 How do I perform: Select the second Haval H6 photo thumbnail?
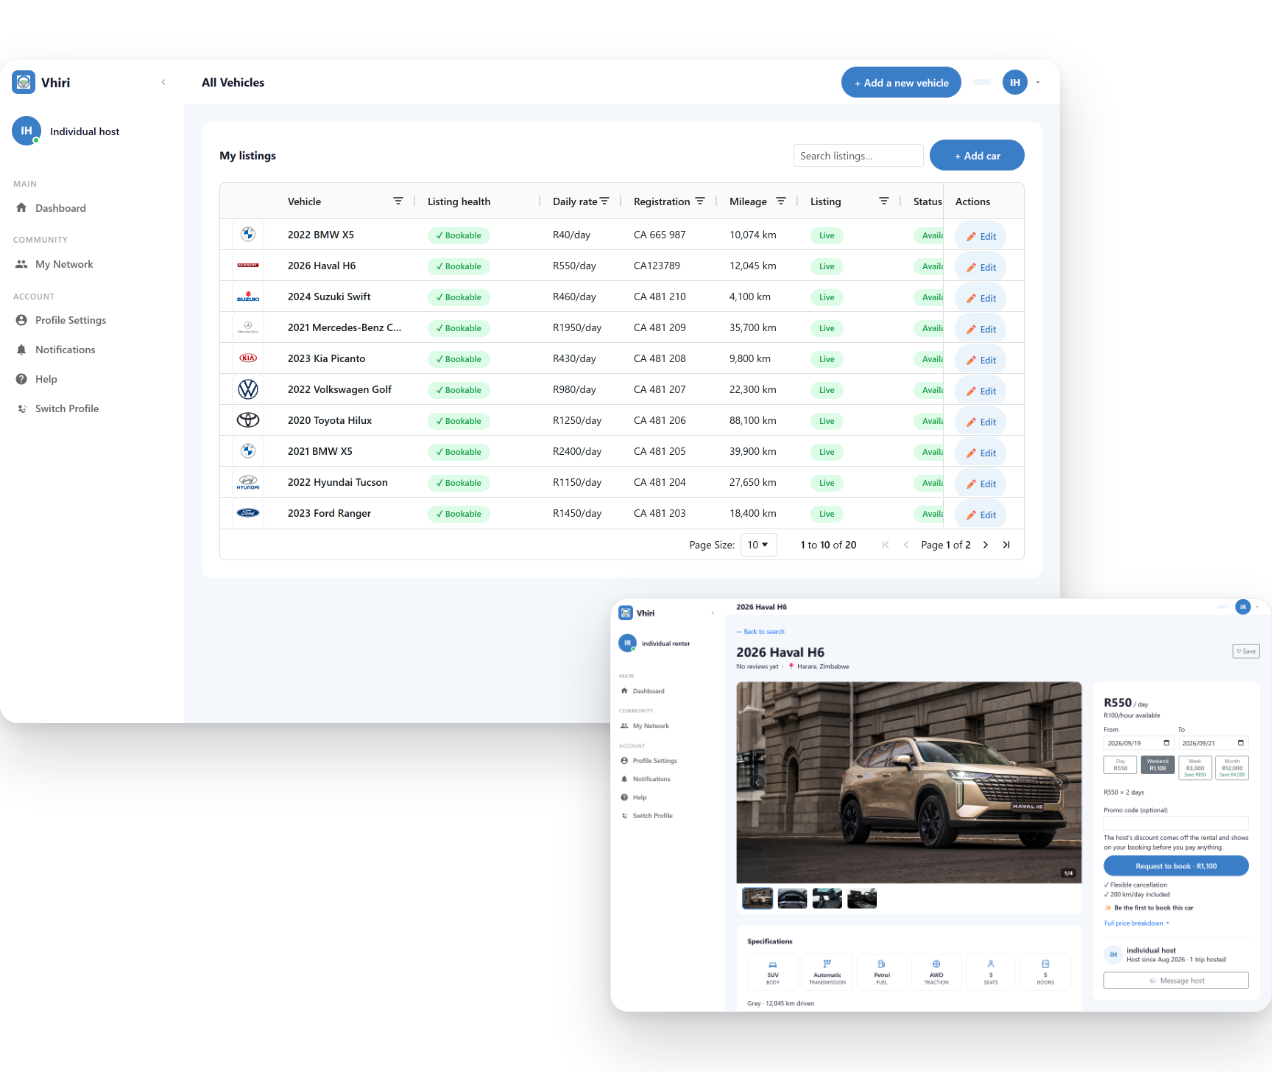[x=792, y=898]
